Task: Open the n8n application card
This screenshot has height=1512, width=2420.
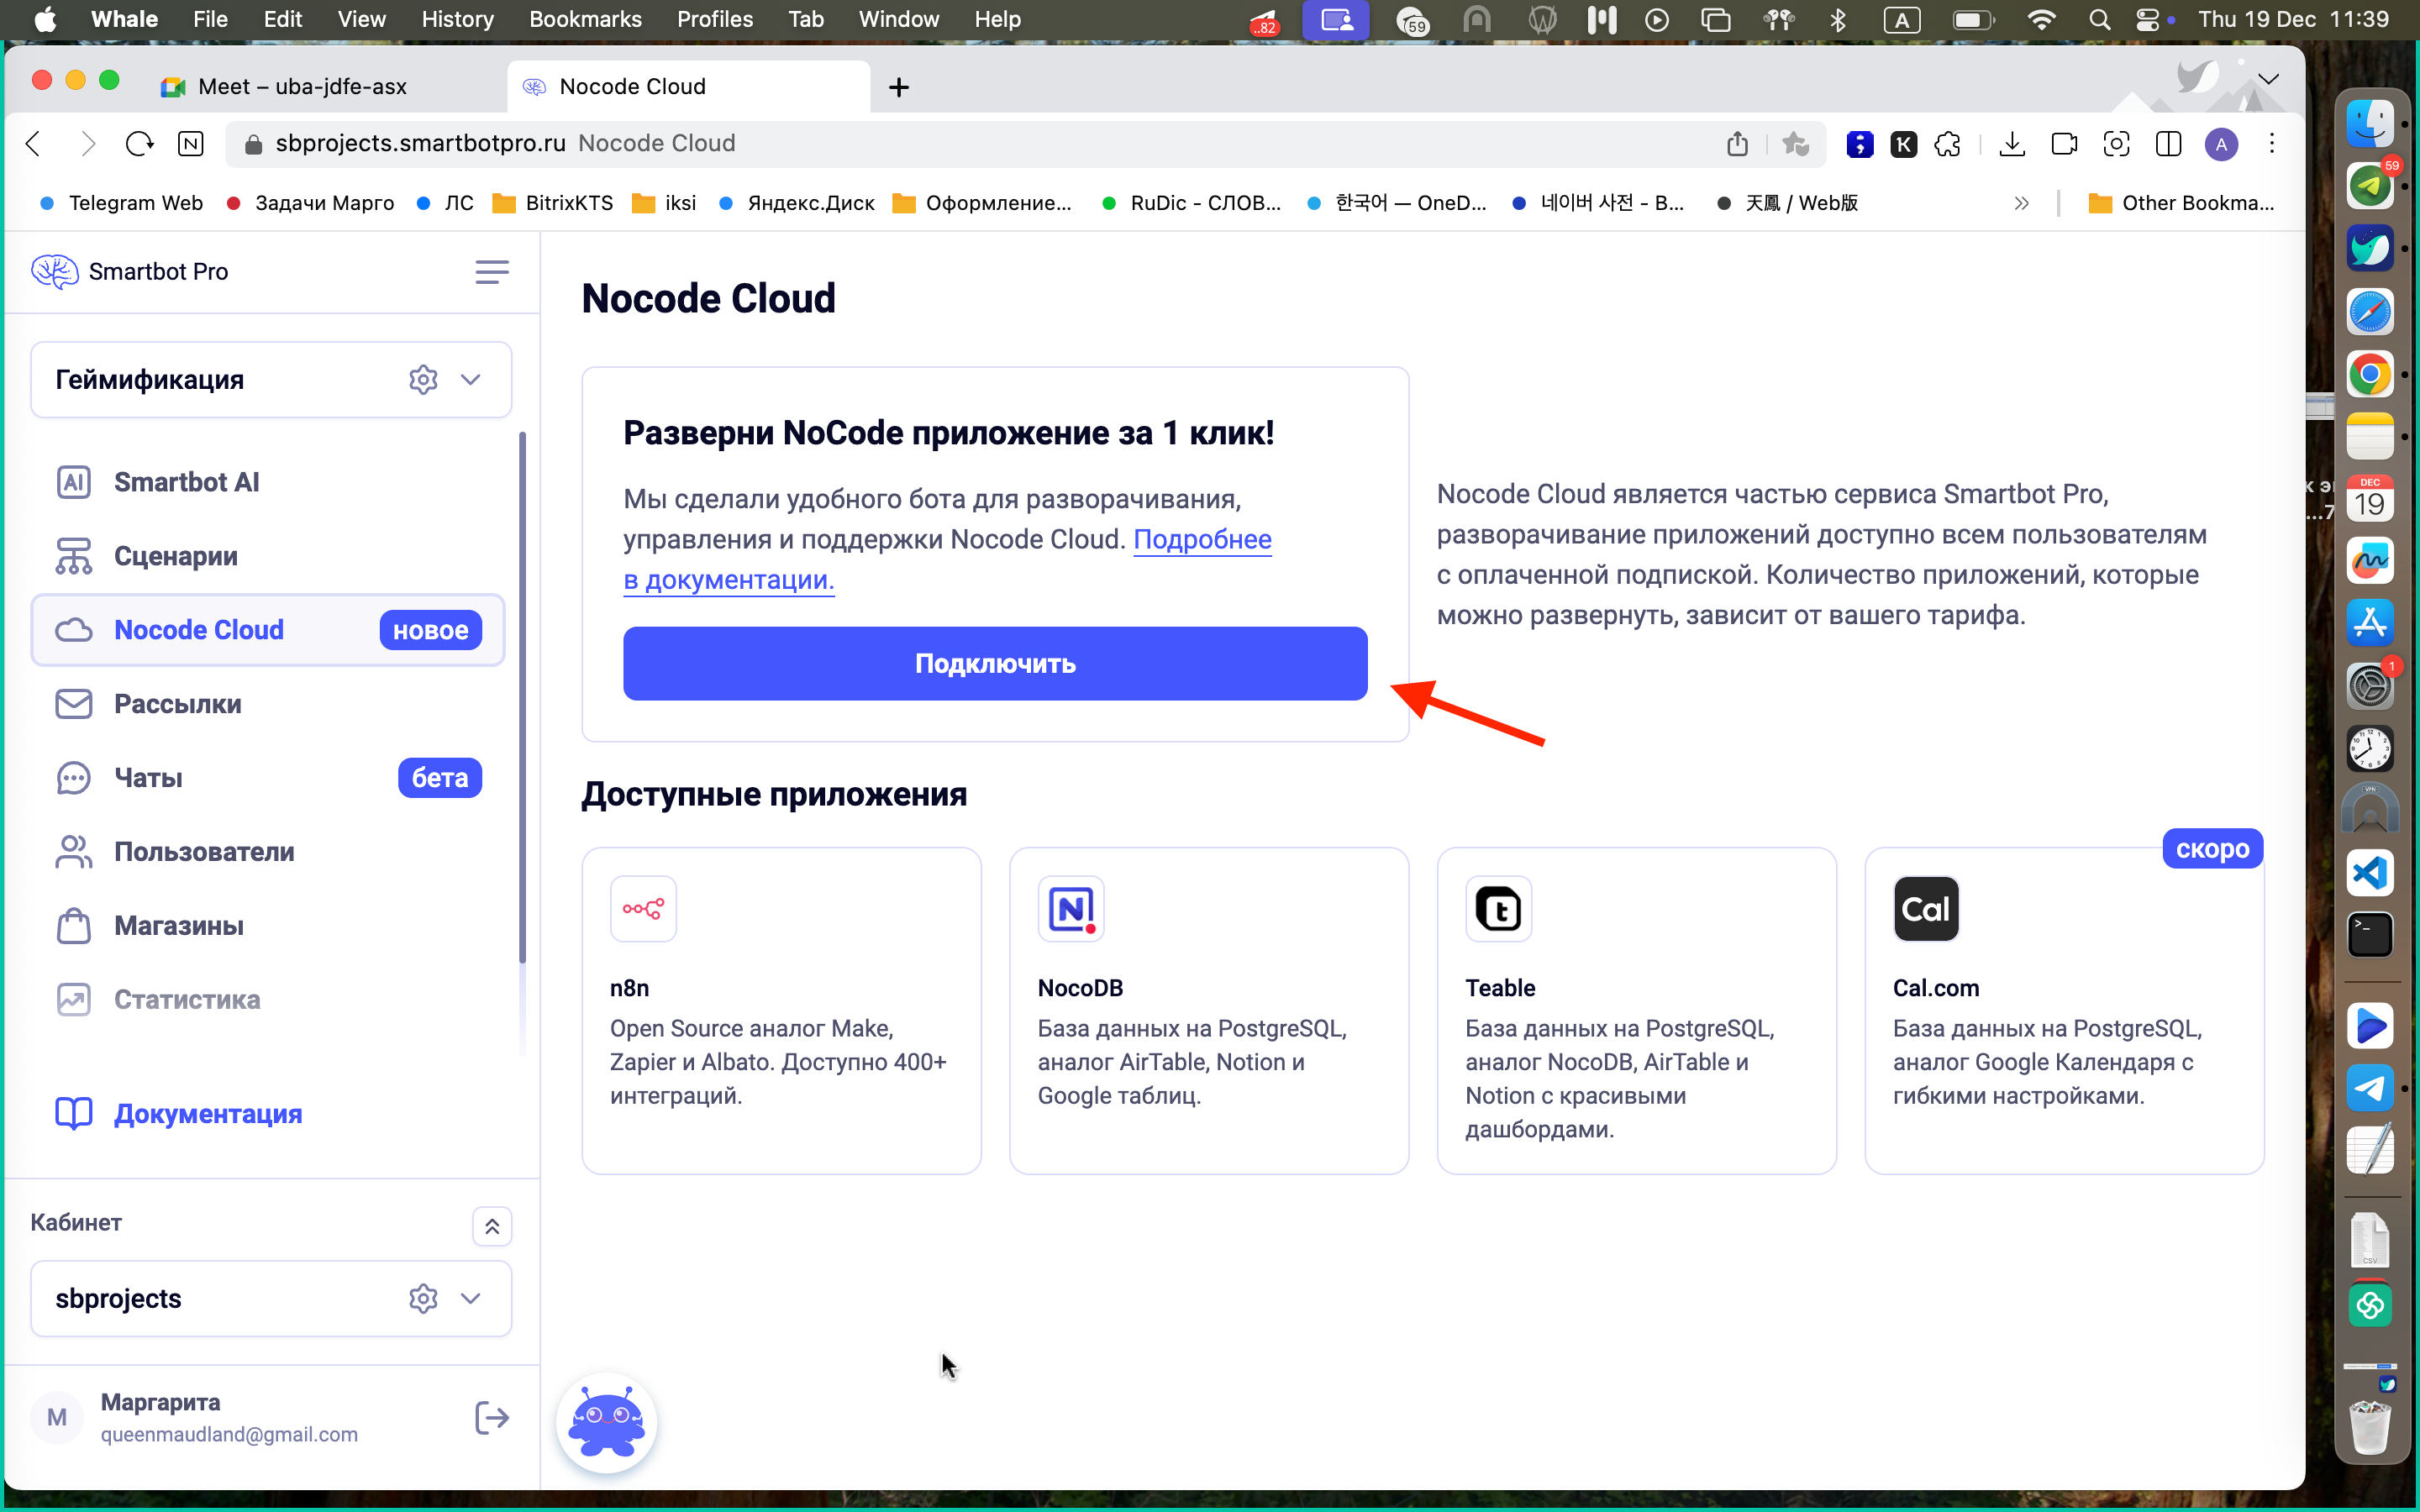Action: tap(781, 1010)
